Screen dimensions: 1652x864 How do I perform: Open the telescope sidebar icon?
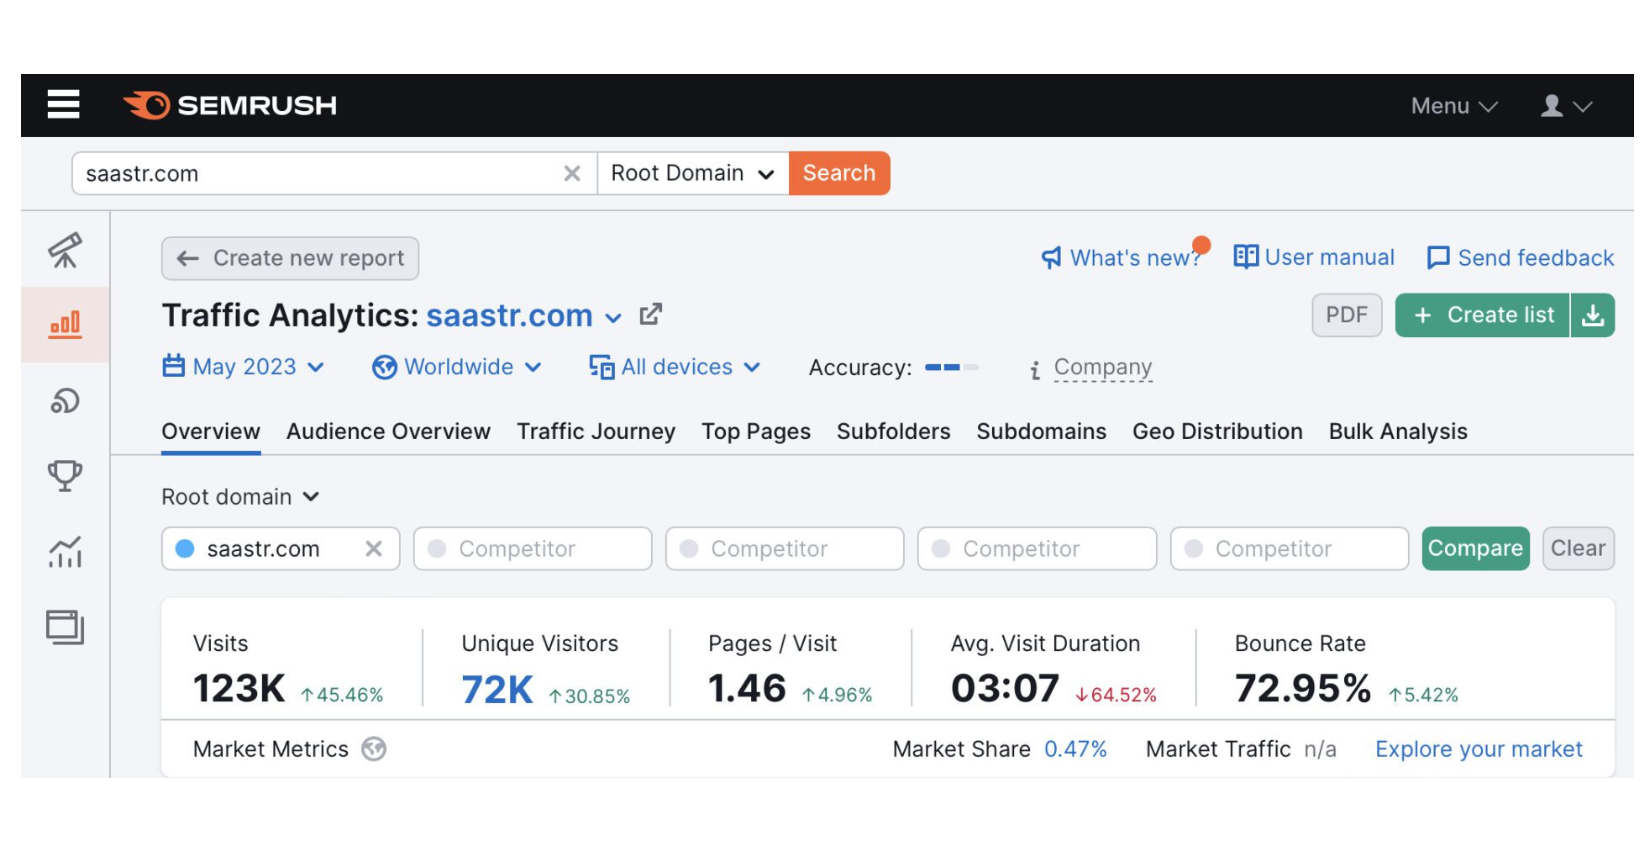(x=65, y=250)
